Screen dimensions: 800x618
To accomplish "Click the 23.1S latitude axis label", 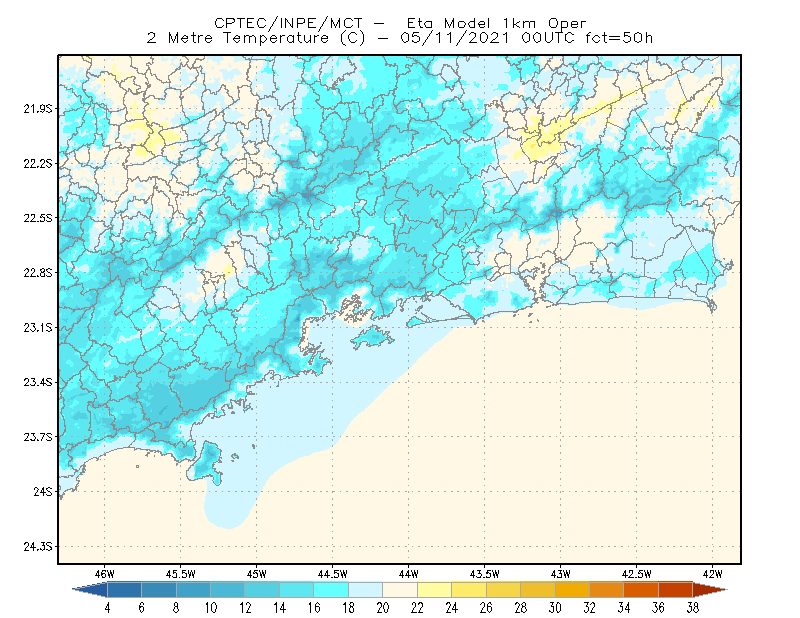I will pyautogui.click(x=37, y=327).
